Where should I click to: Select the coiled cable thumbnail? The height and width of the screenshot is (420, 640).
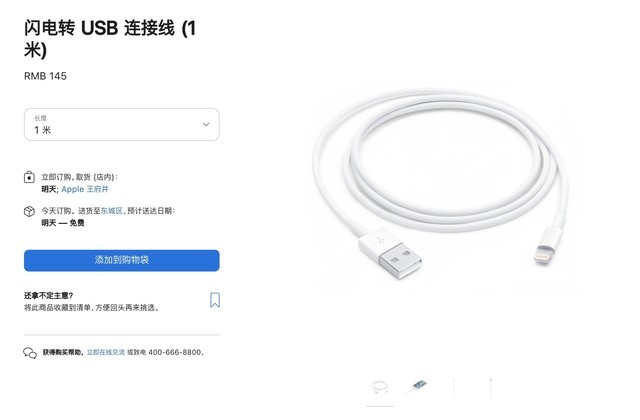coord(380,387)
